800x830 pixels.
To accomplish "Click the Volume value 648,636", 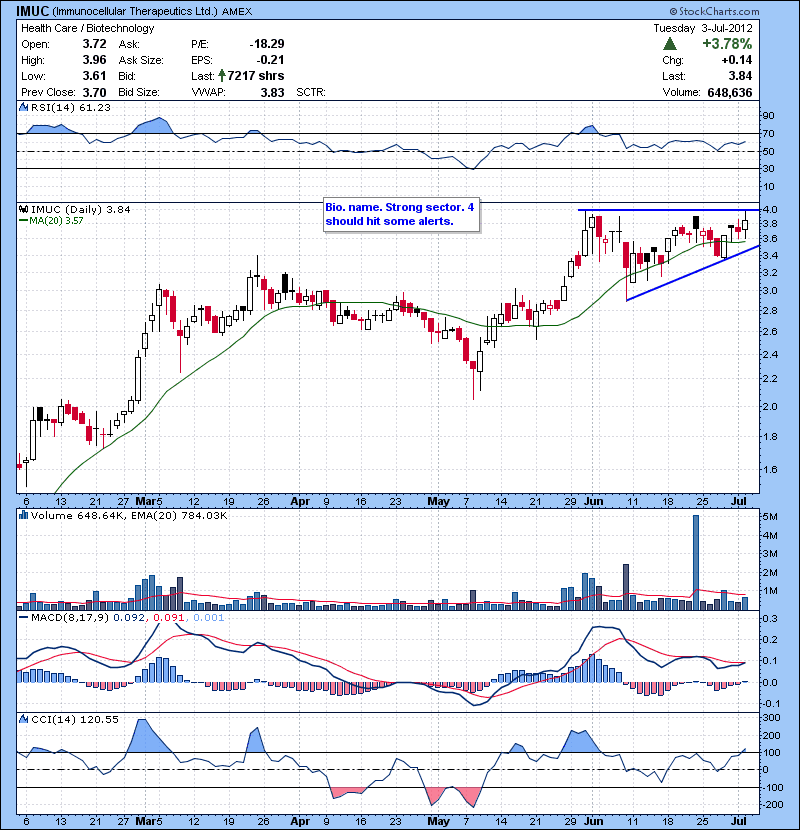I will point(730,92).
